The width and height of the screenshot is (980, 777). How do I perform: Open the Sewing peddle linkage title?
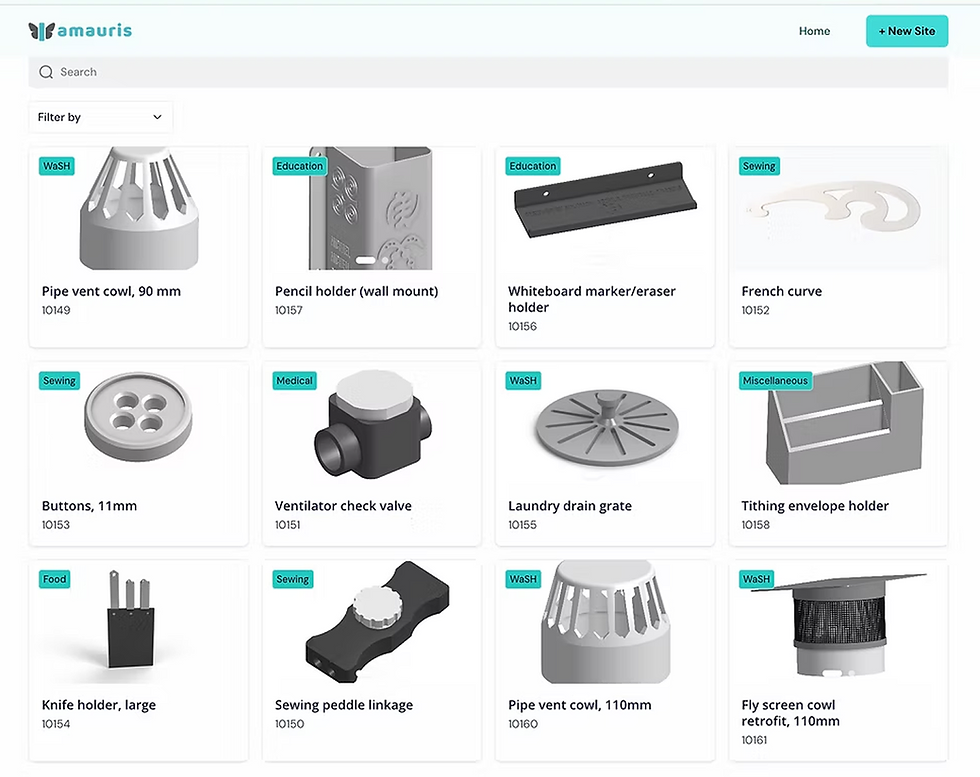point(344,704)
